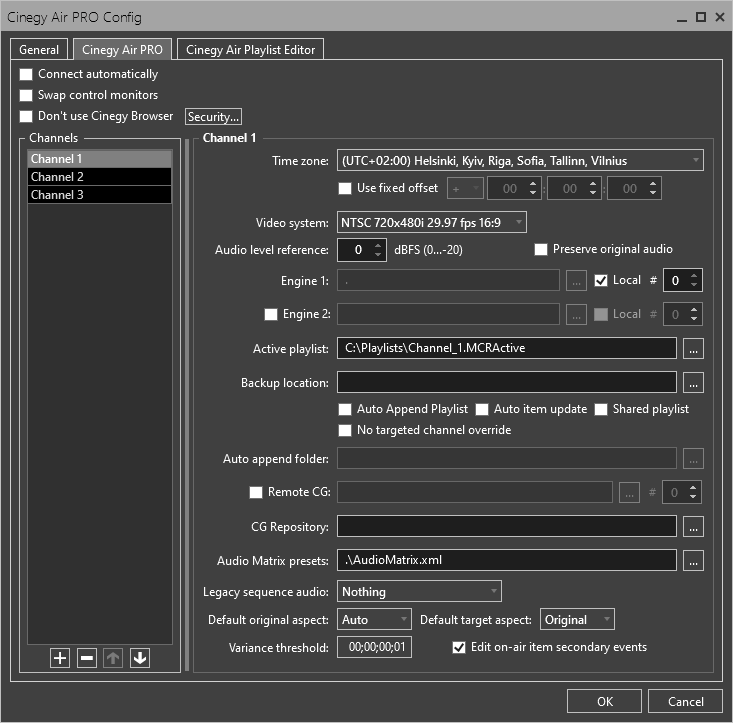Toggle Swap control monitors
The image size is (733, 723).
tap(26, 95)
